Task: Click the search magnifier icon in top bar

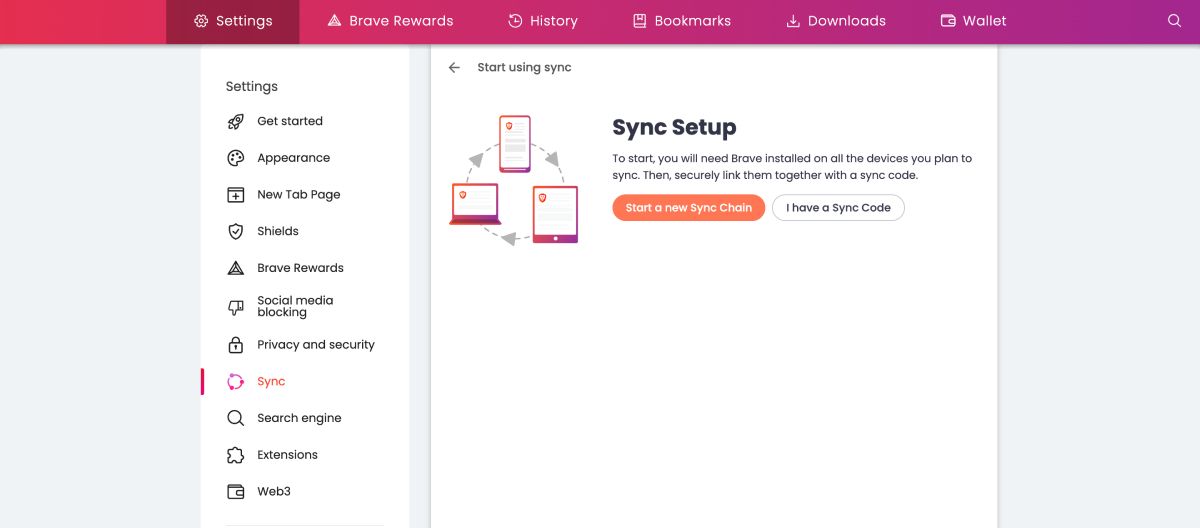Action: [x=1174, y=21]
